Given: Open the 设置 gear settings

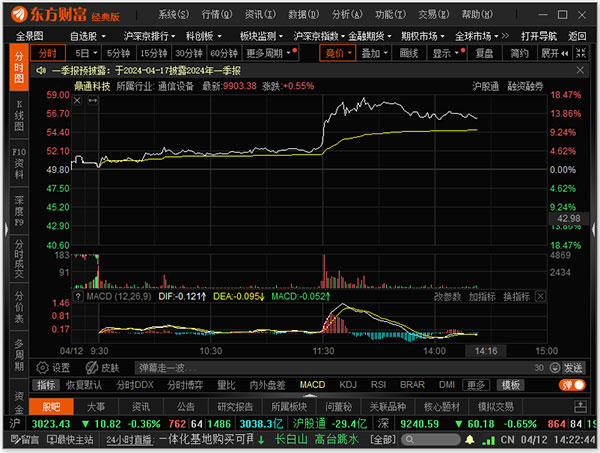Looking at the screenshot, I should [53, 368].
